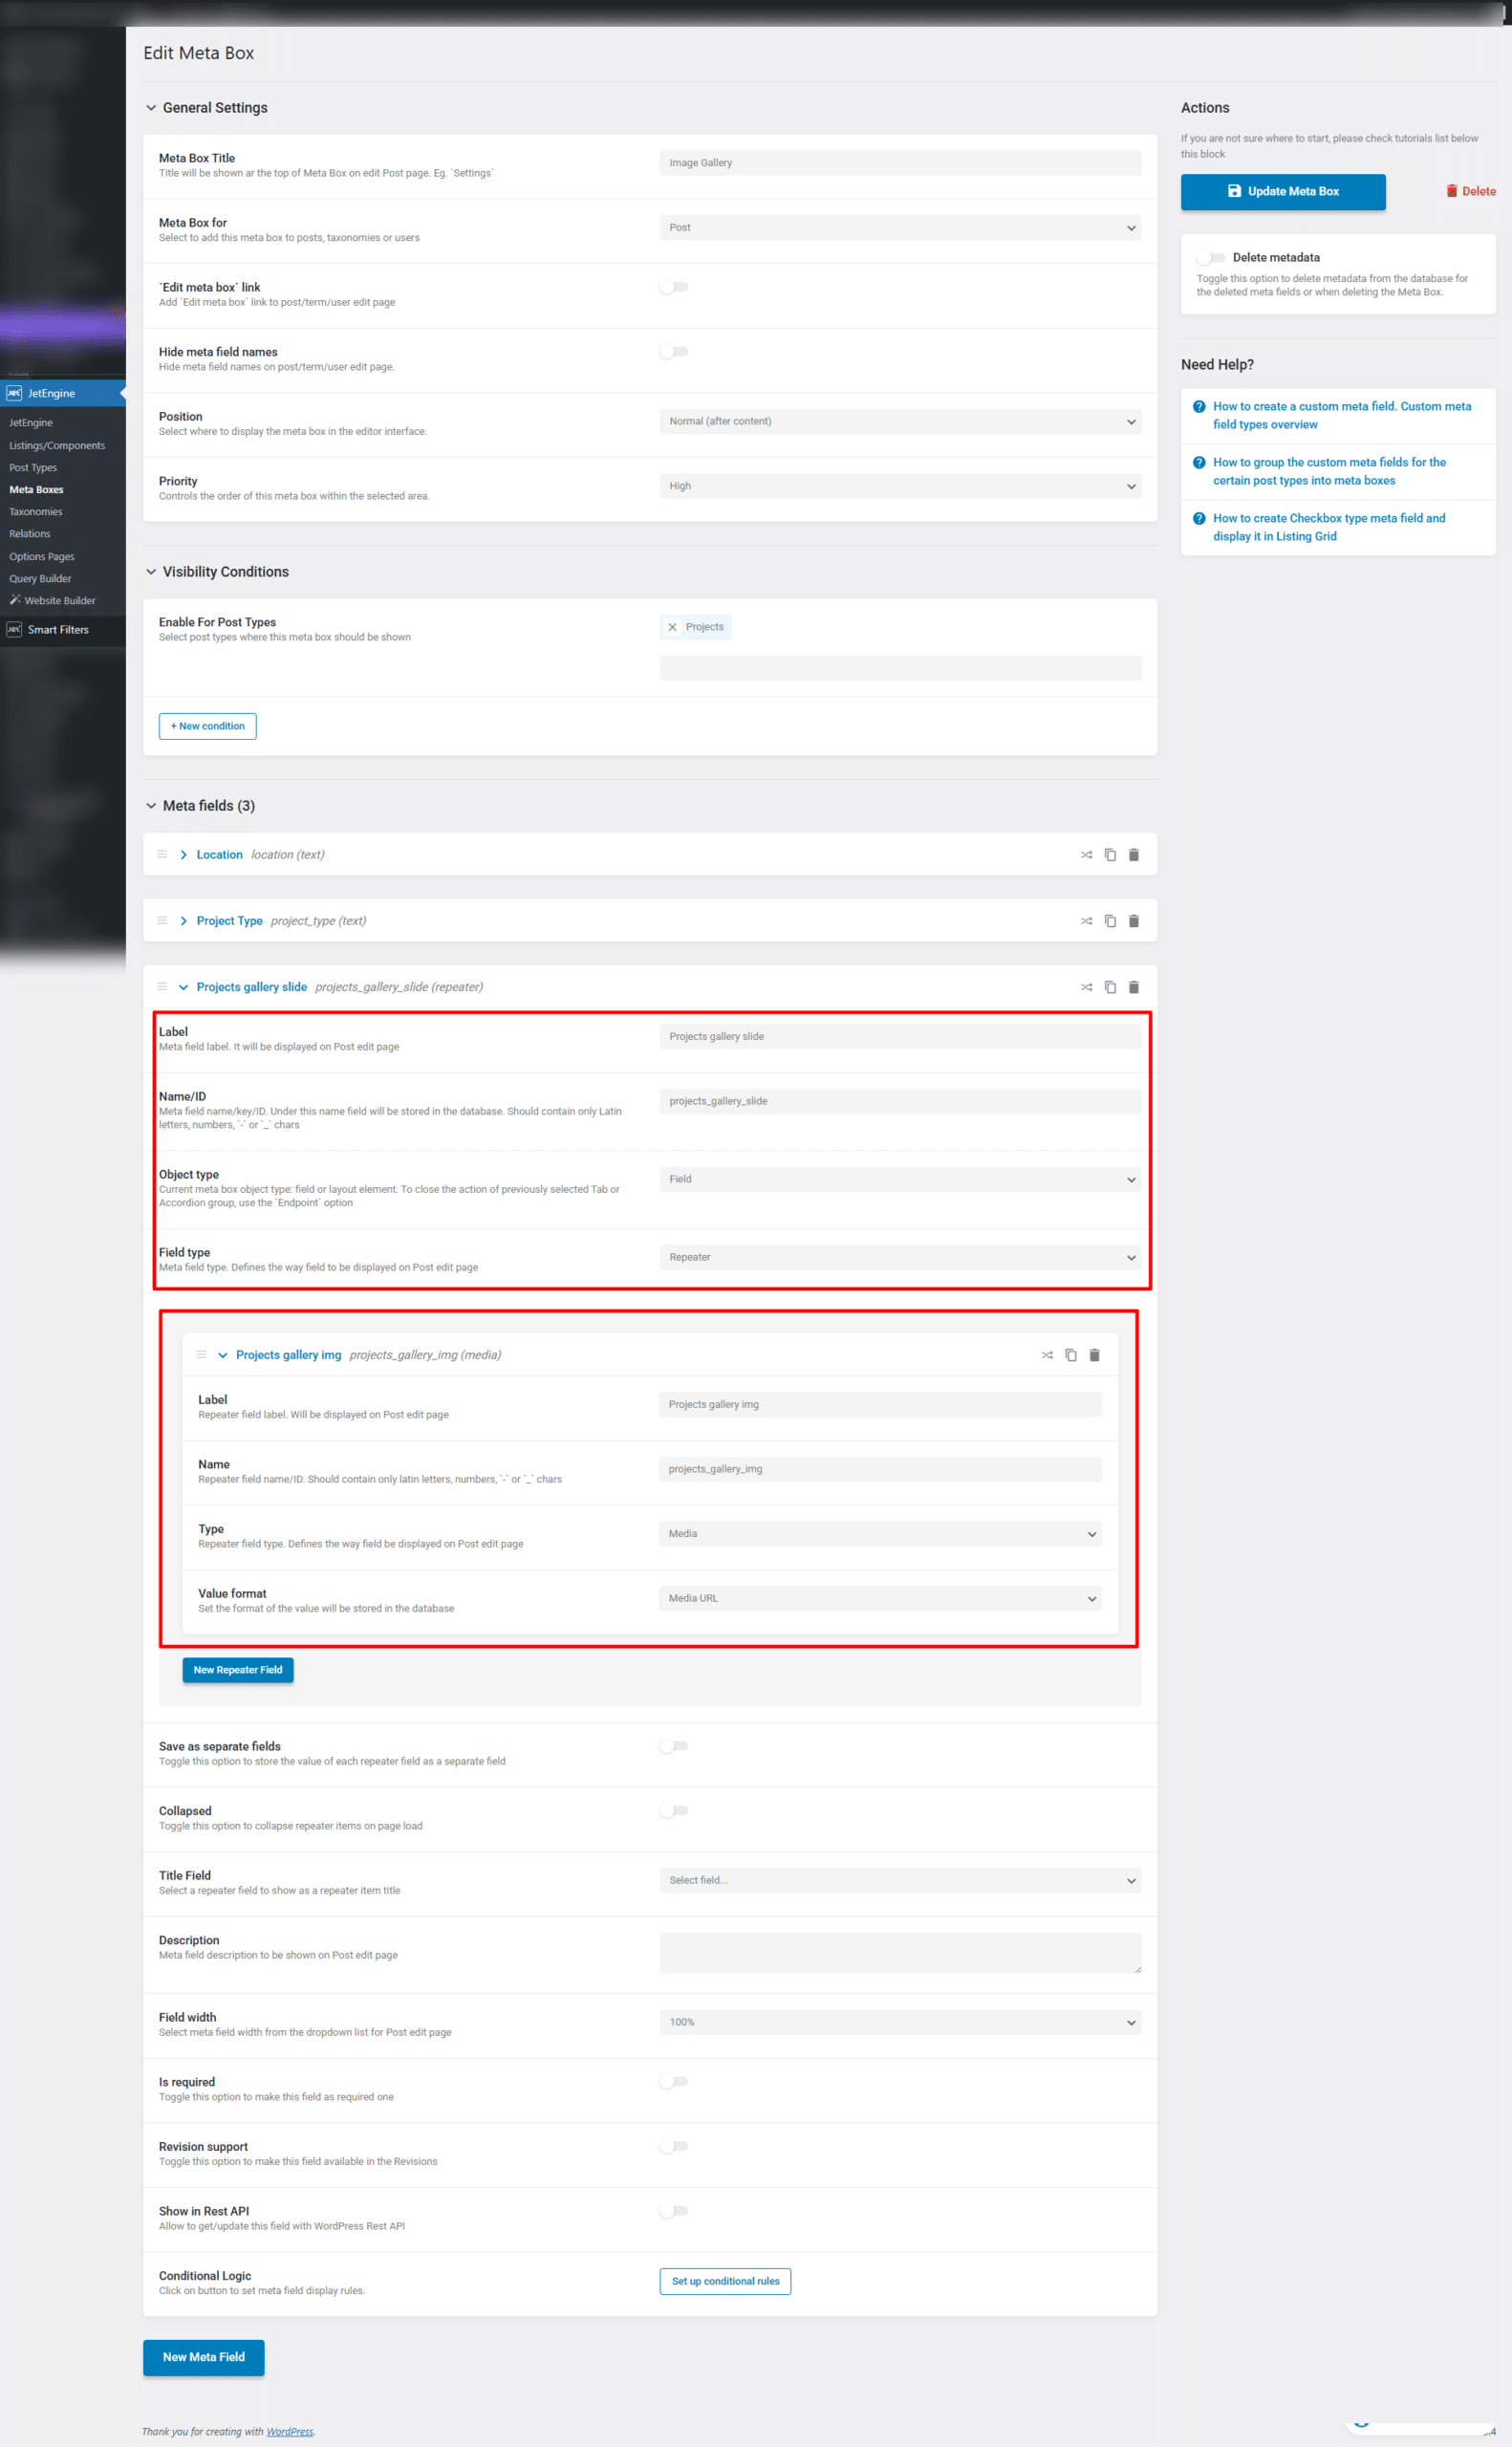Duplicate the Projects gallery slide field
This screenshot has height=2447, width=1512.
pos(1110,986)
